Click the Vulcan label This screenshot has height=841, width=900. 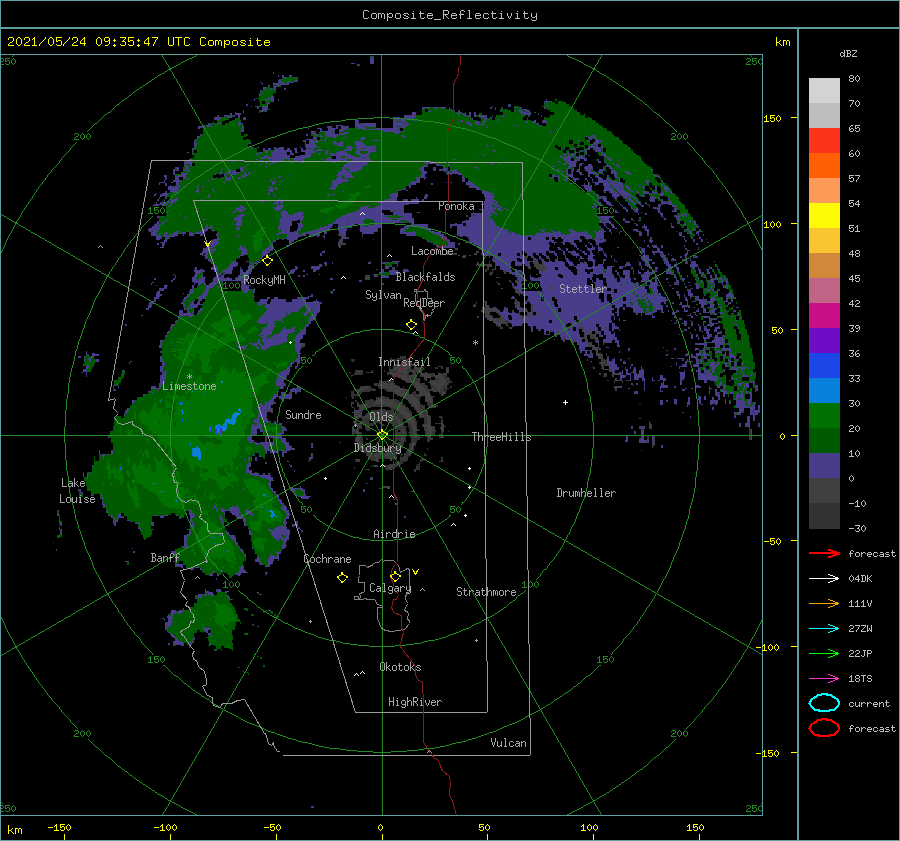(508, 743)
